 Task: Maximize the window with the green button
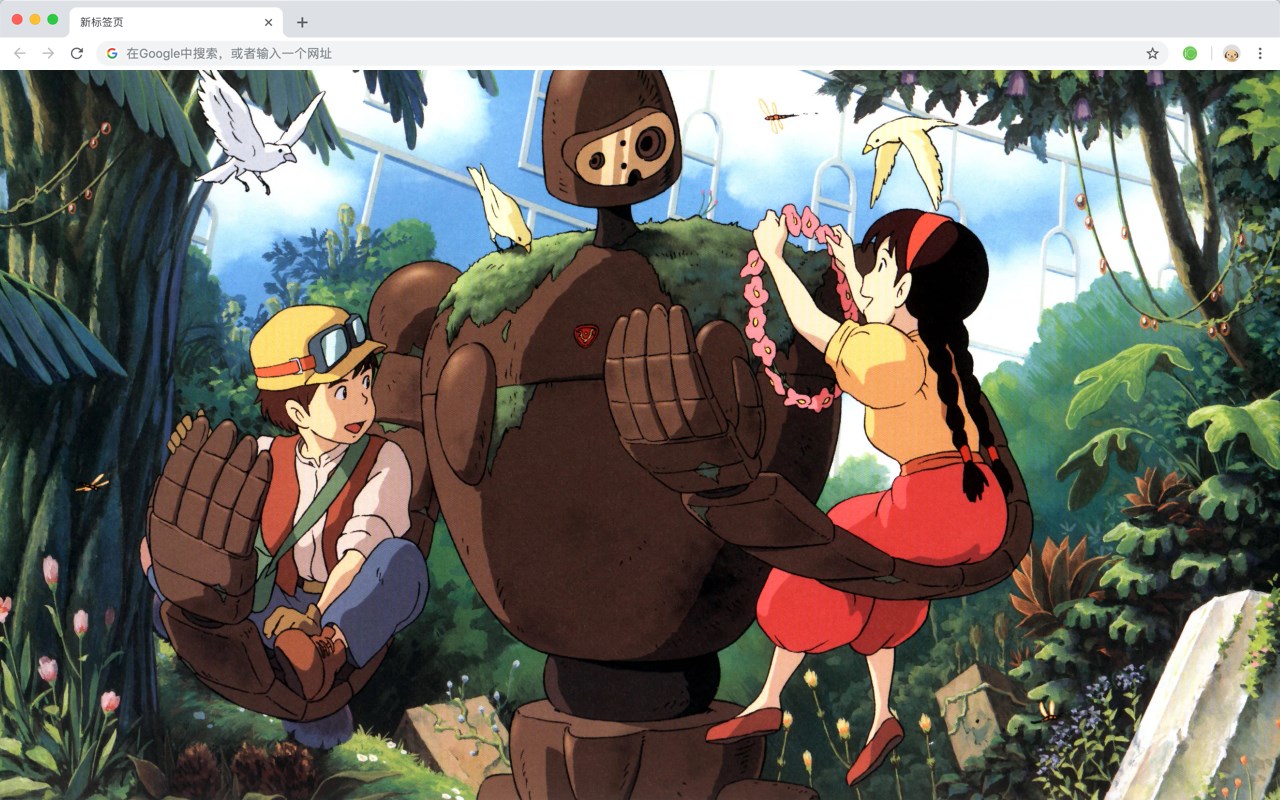point(53,20)
